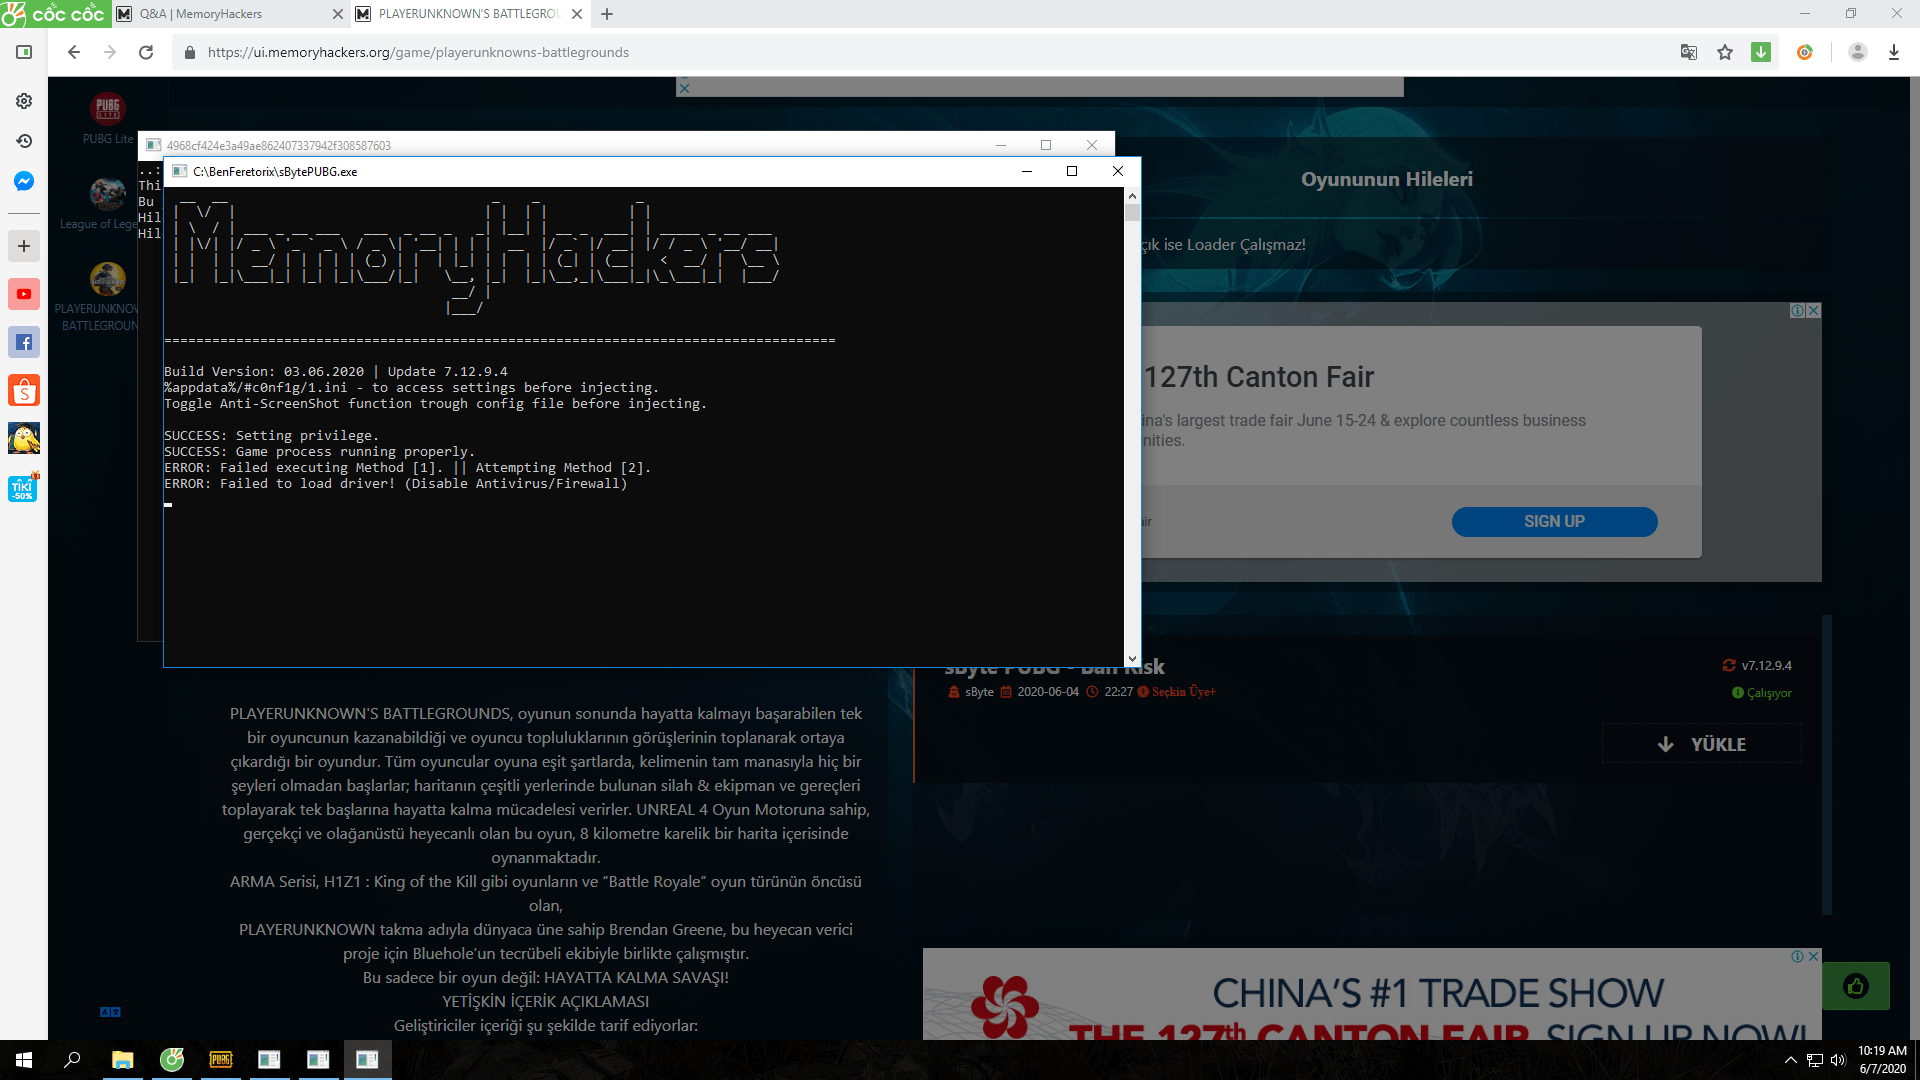Add a new sidebar shortcut
Image resolution: width=1920 pixels, height=1080 pixels.
click(x=24, y=246)
